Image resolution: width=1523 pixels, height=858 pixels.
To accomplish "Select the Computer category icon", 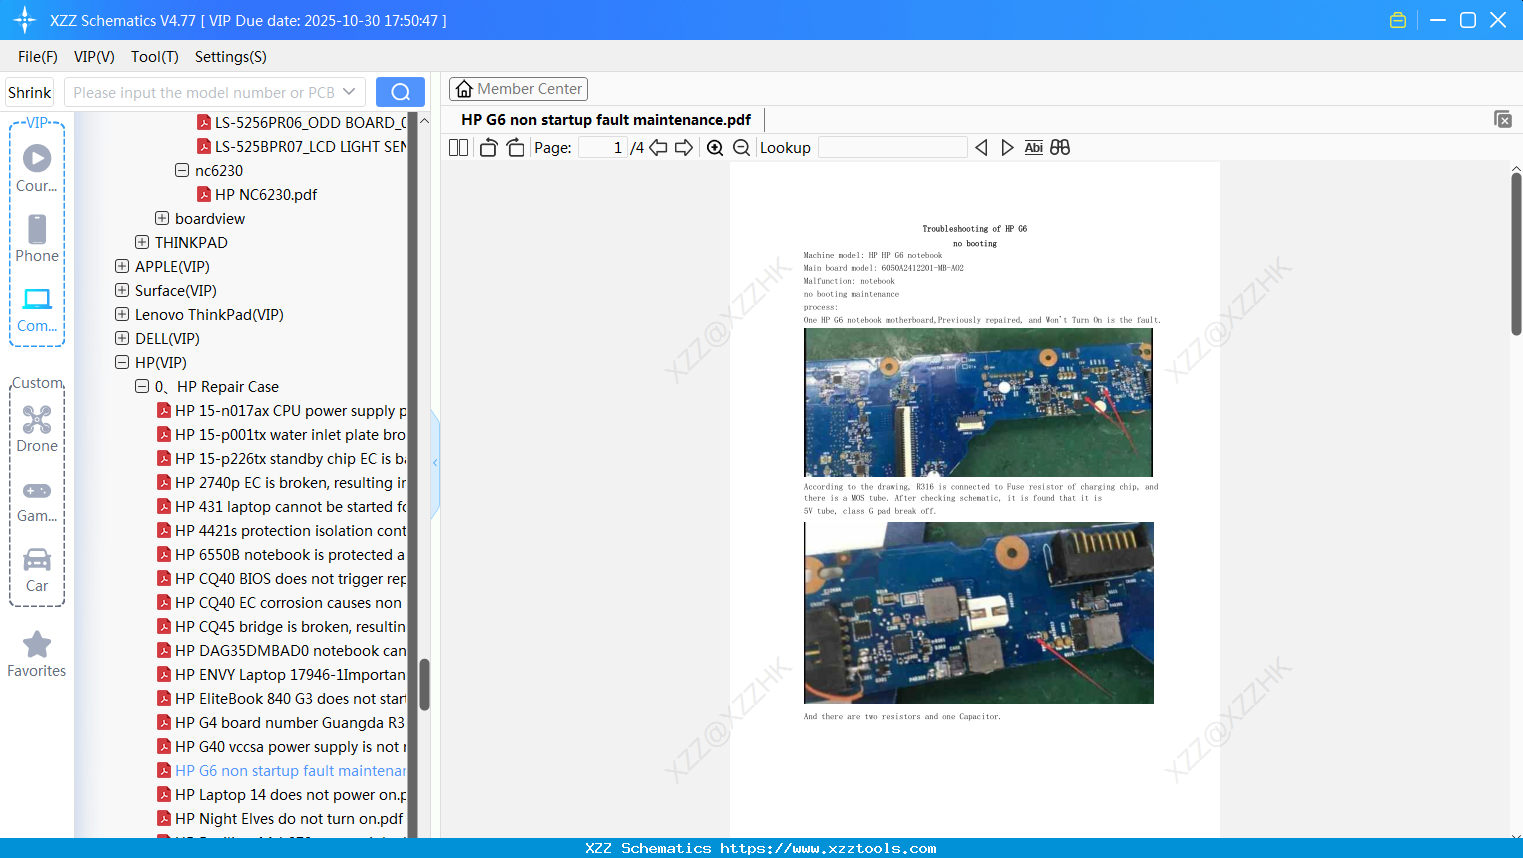I will [37, 309].
